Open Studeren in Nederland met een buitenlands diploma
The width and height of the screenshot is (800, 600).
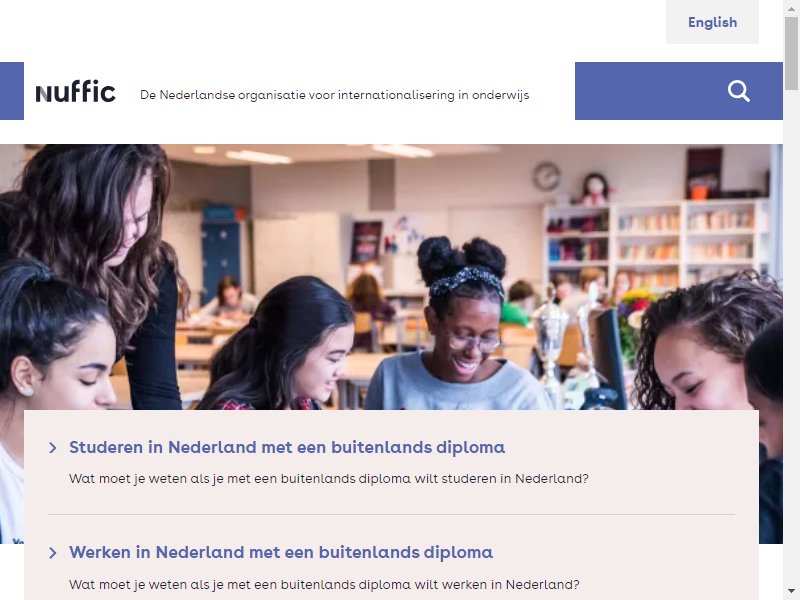tap(287, 447)
